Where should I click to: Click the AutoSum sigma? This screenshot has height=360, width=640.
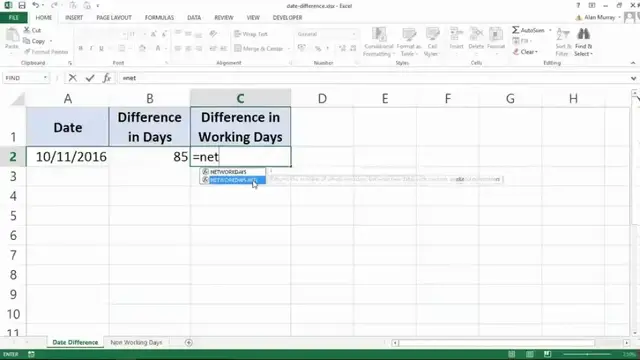coord(516,30)
